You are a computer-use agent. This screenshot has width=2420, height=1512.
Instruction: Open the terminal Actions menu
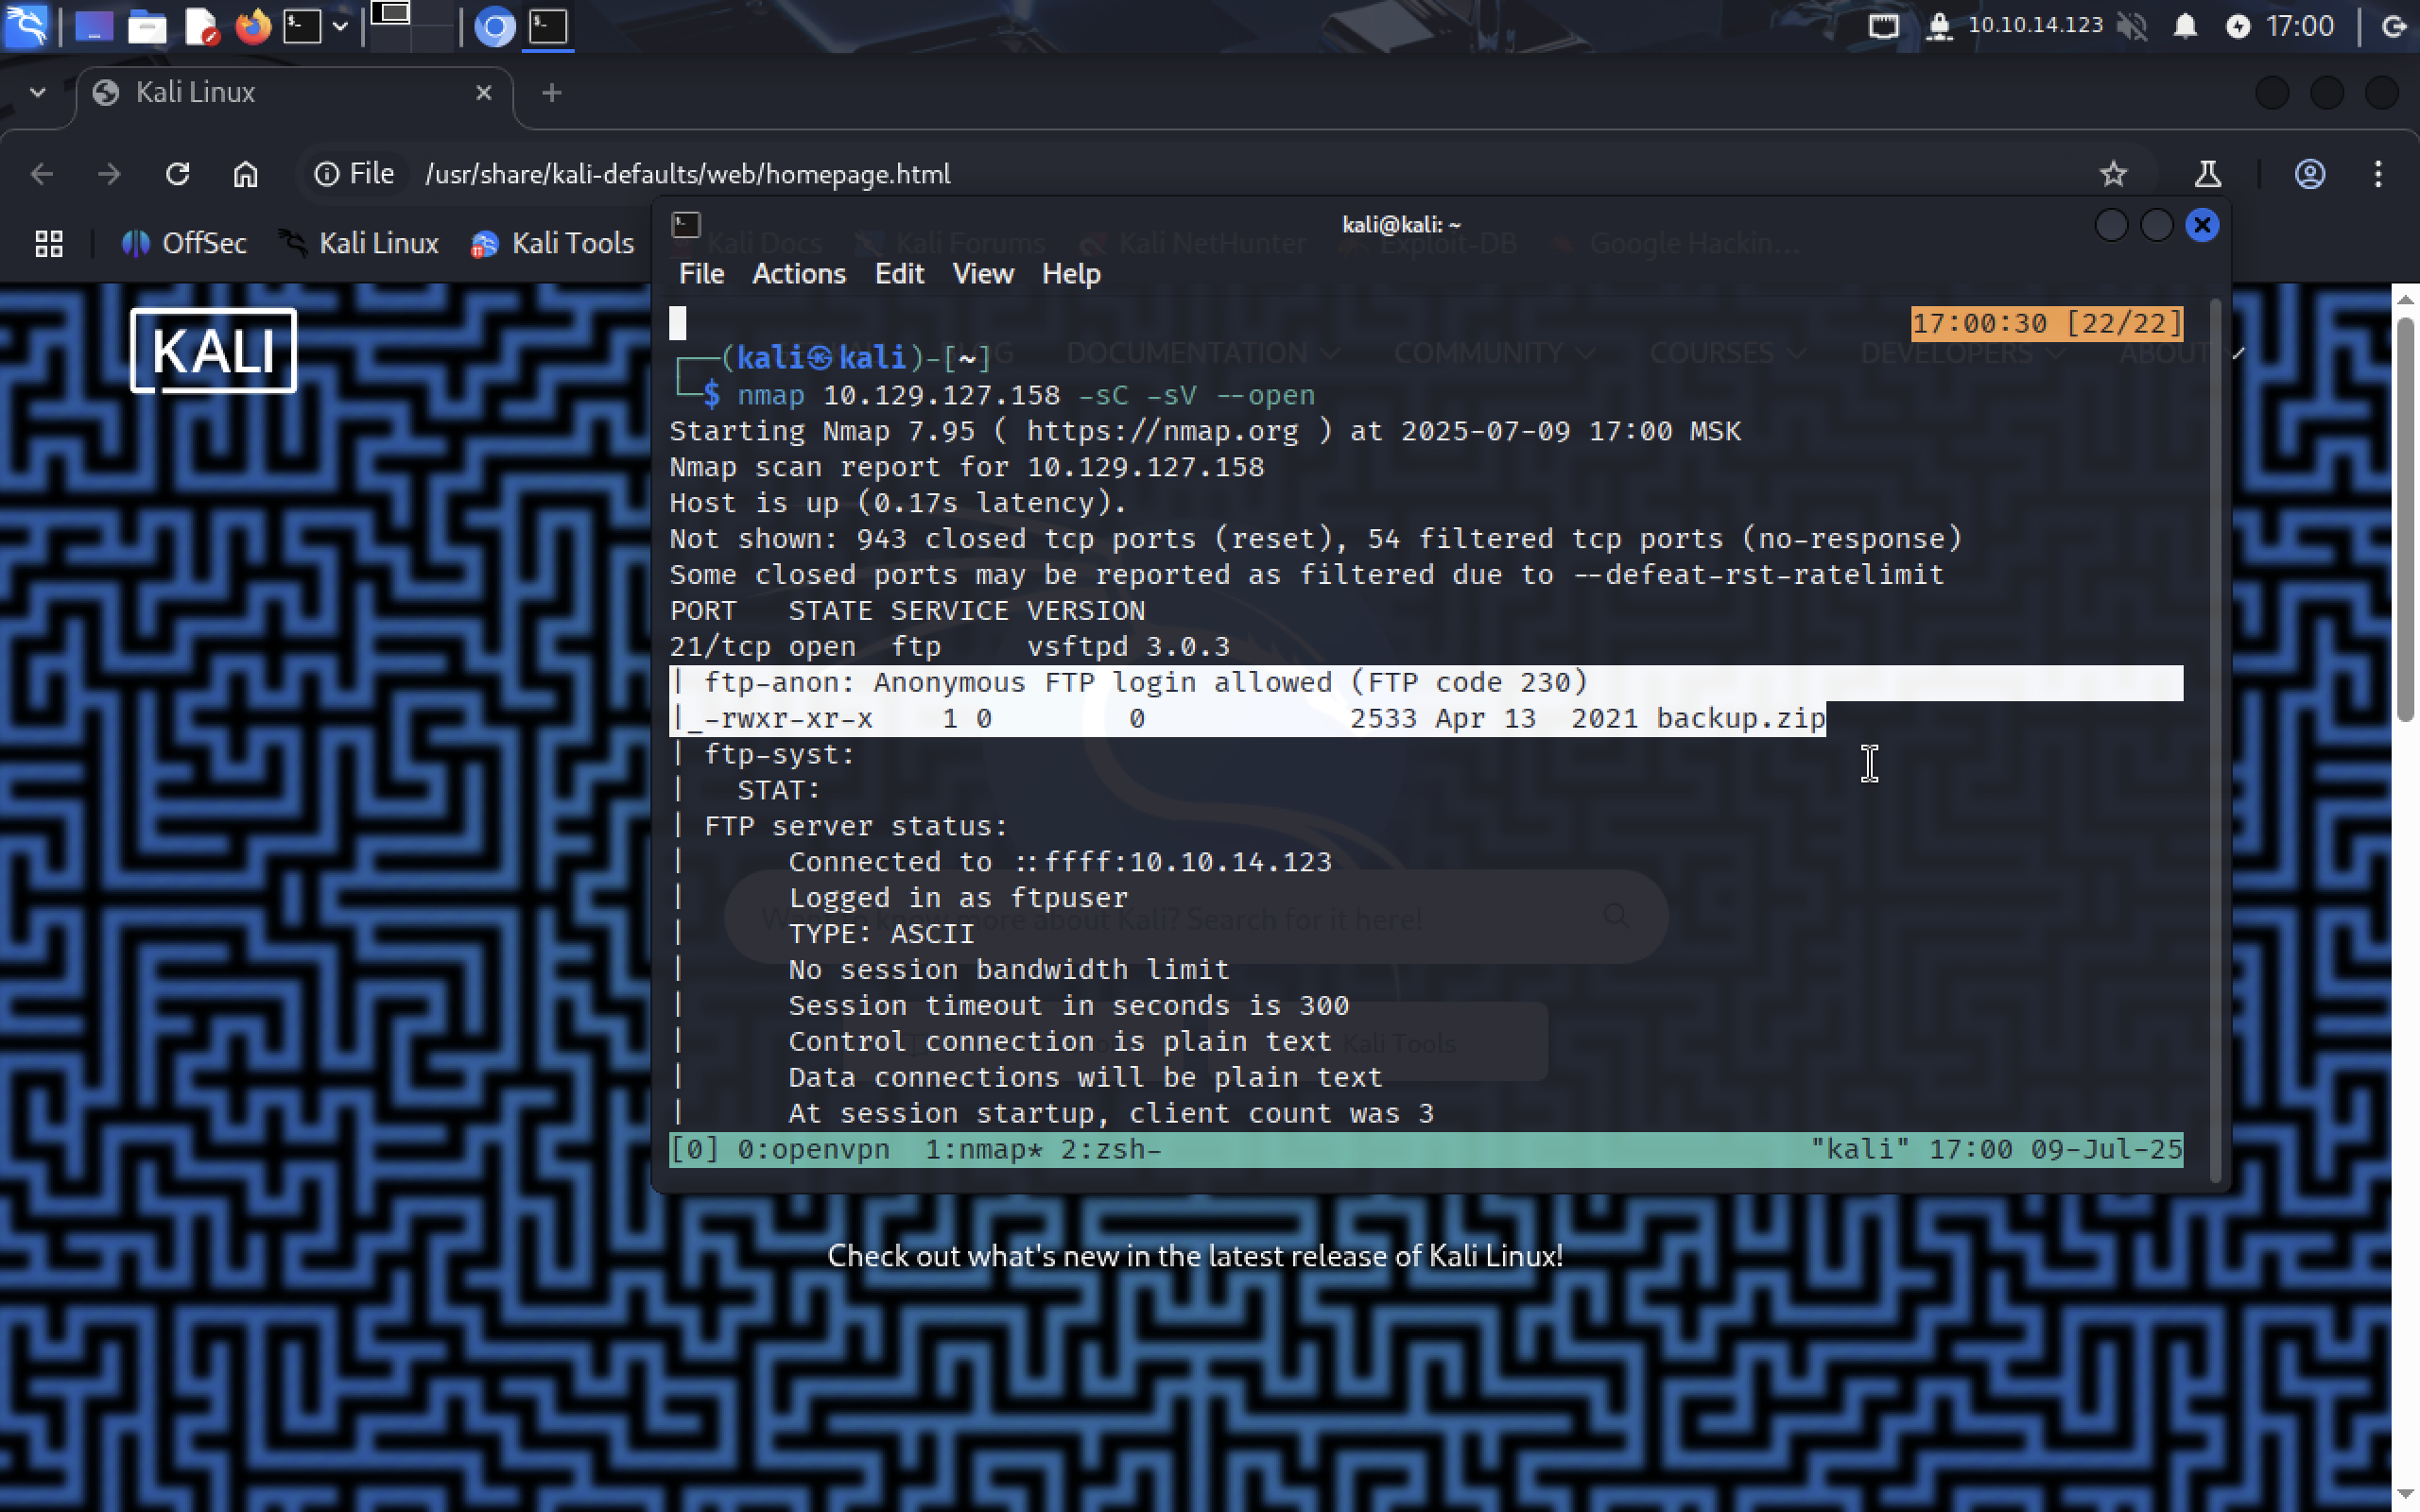[x=799, y=274]
